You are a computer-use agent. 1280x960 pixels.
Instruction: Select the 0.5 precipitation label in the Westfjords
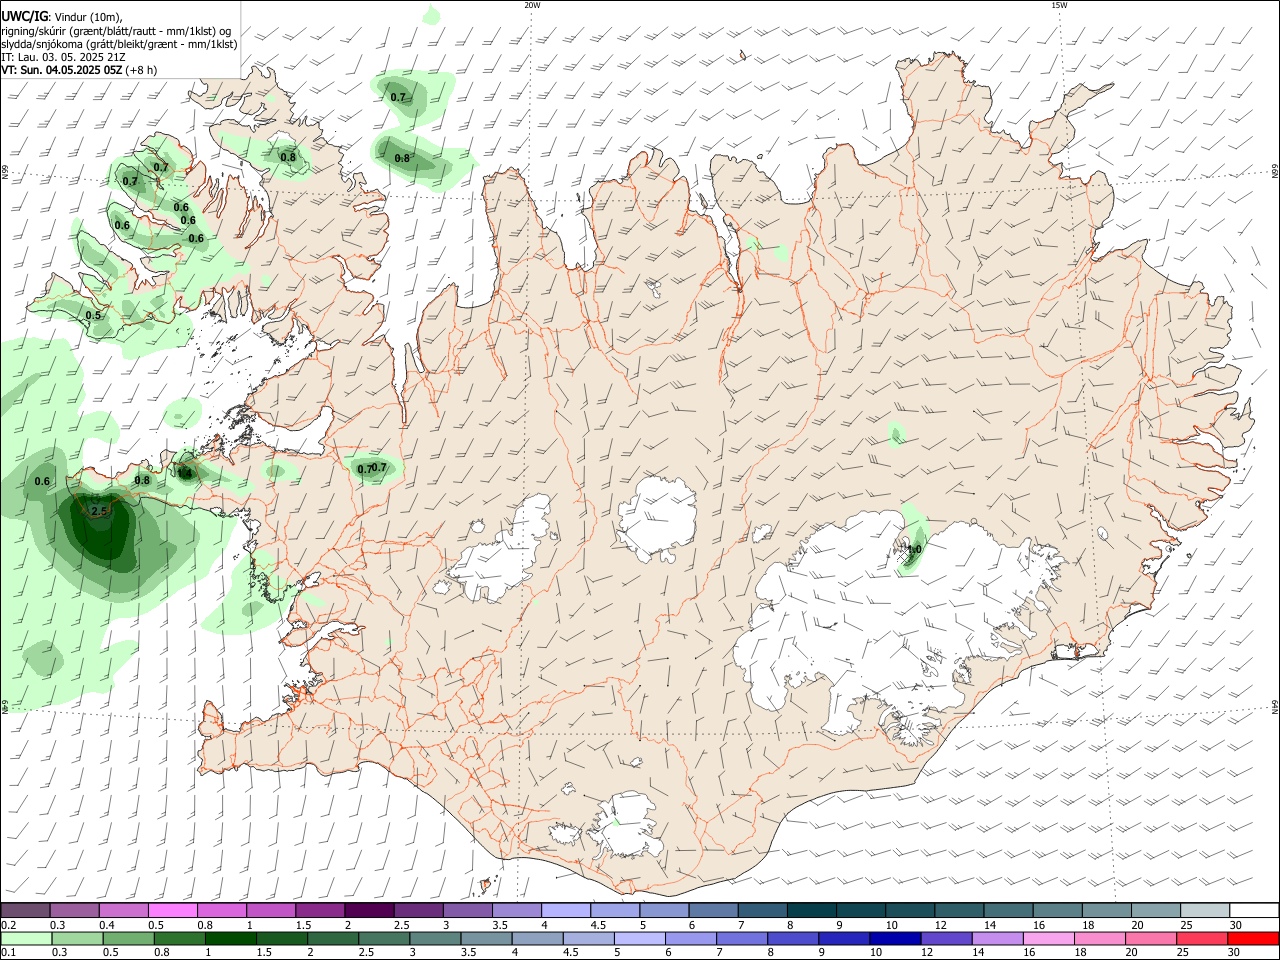pyautogui.click(x=93, y=315)
